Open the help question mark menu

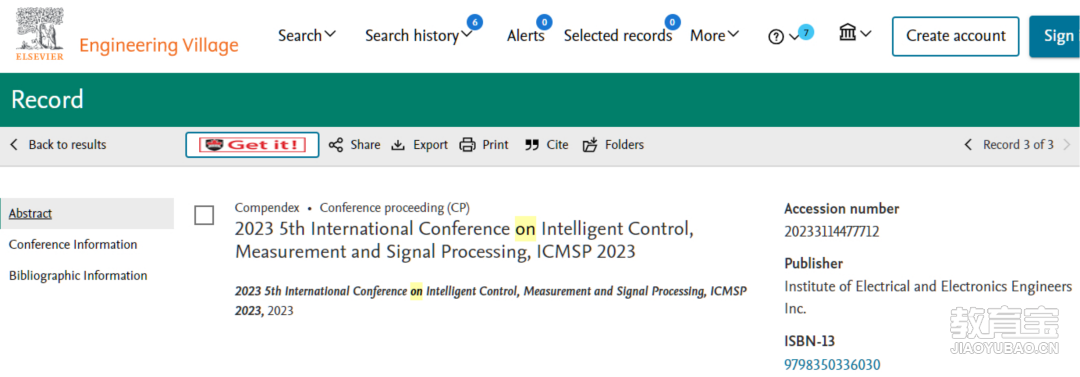point(783,37)
